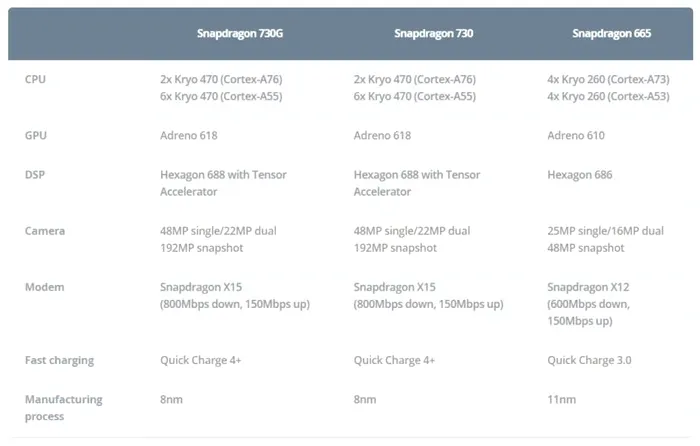Click the 4x Kryo 260 (Cortex-A73) text

[x=608, y=79]
